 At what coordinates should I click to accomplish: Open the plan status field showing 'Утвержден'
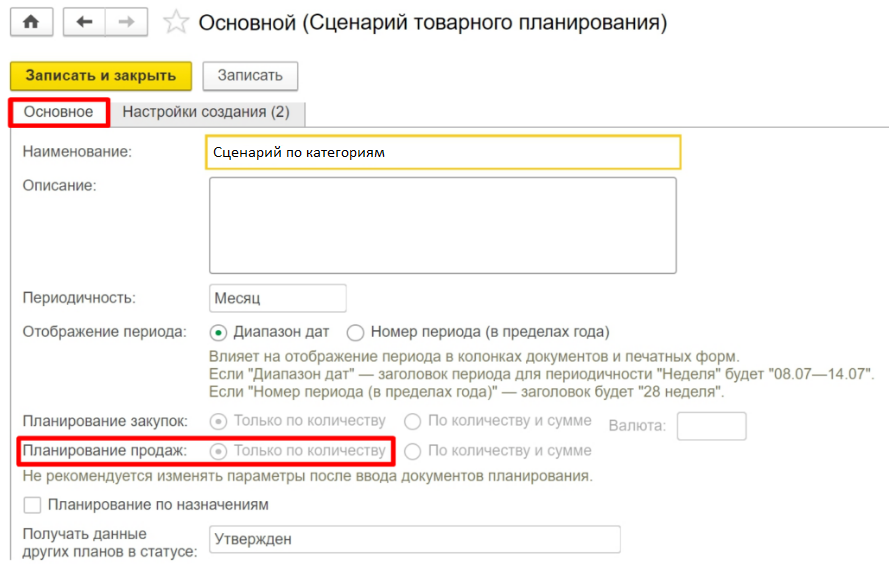[x=414, y=539]
